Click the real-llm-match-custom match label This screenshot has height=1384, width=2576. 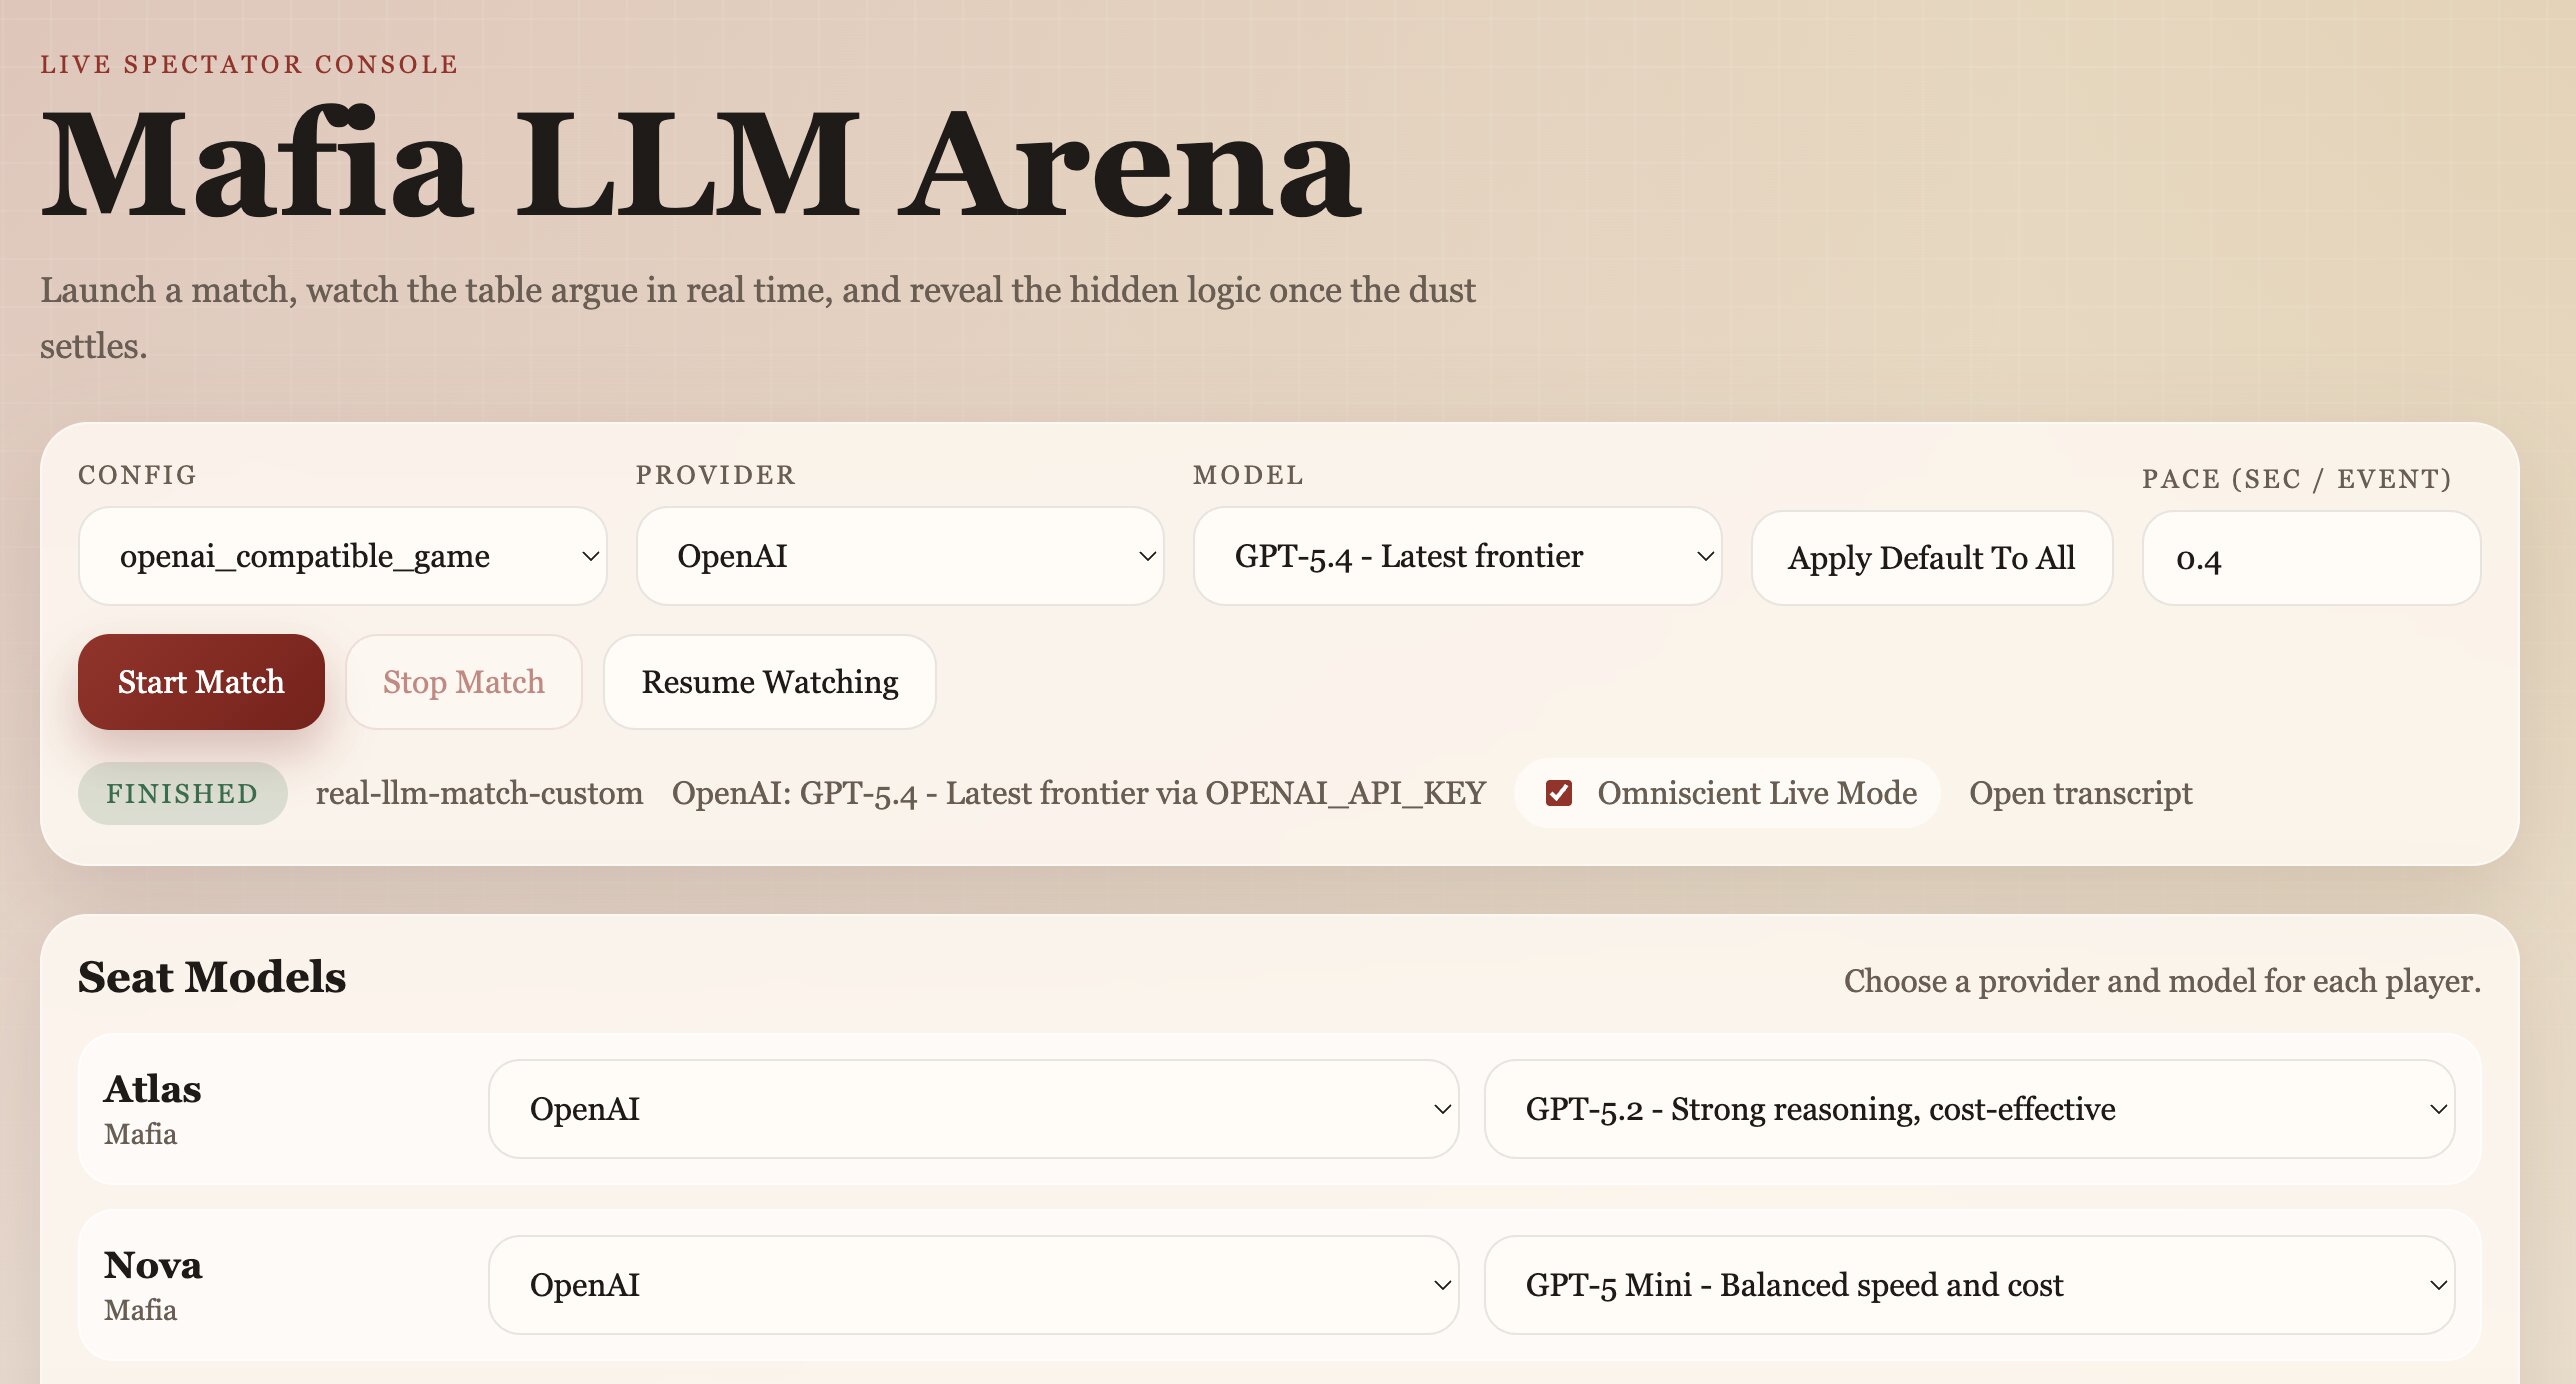(x=480, y=792)
